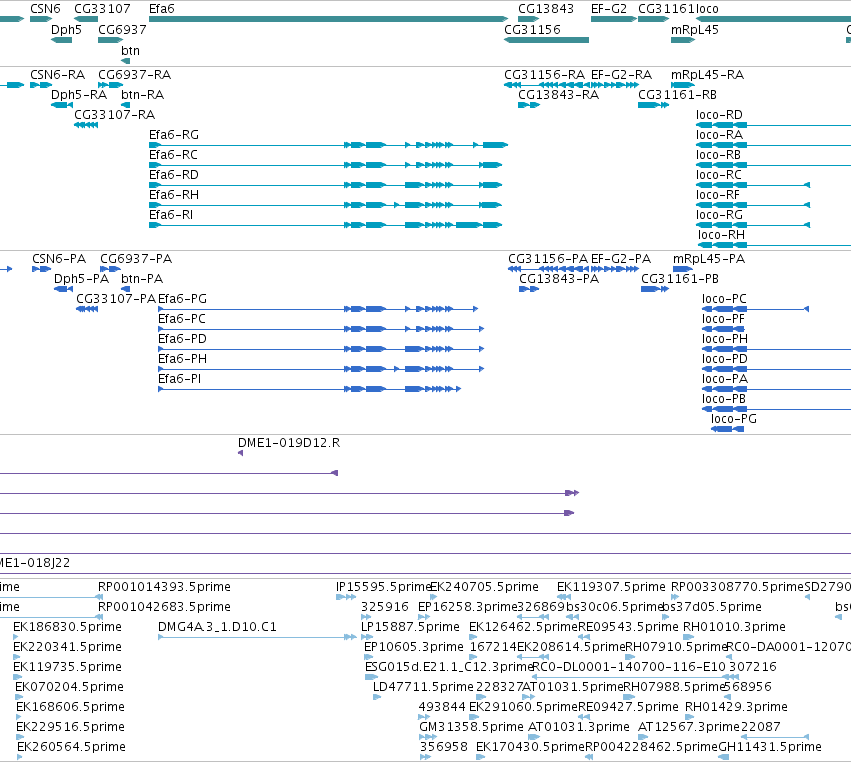Click the CG6937-RA transcript label

135,74
